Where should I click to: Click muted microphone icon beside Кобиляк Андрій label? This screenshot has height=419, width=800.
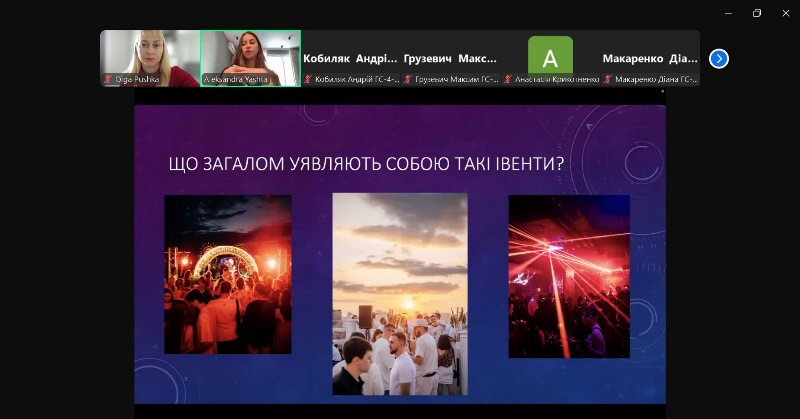[308, 79]
